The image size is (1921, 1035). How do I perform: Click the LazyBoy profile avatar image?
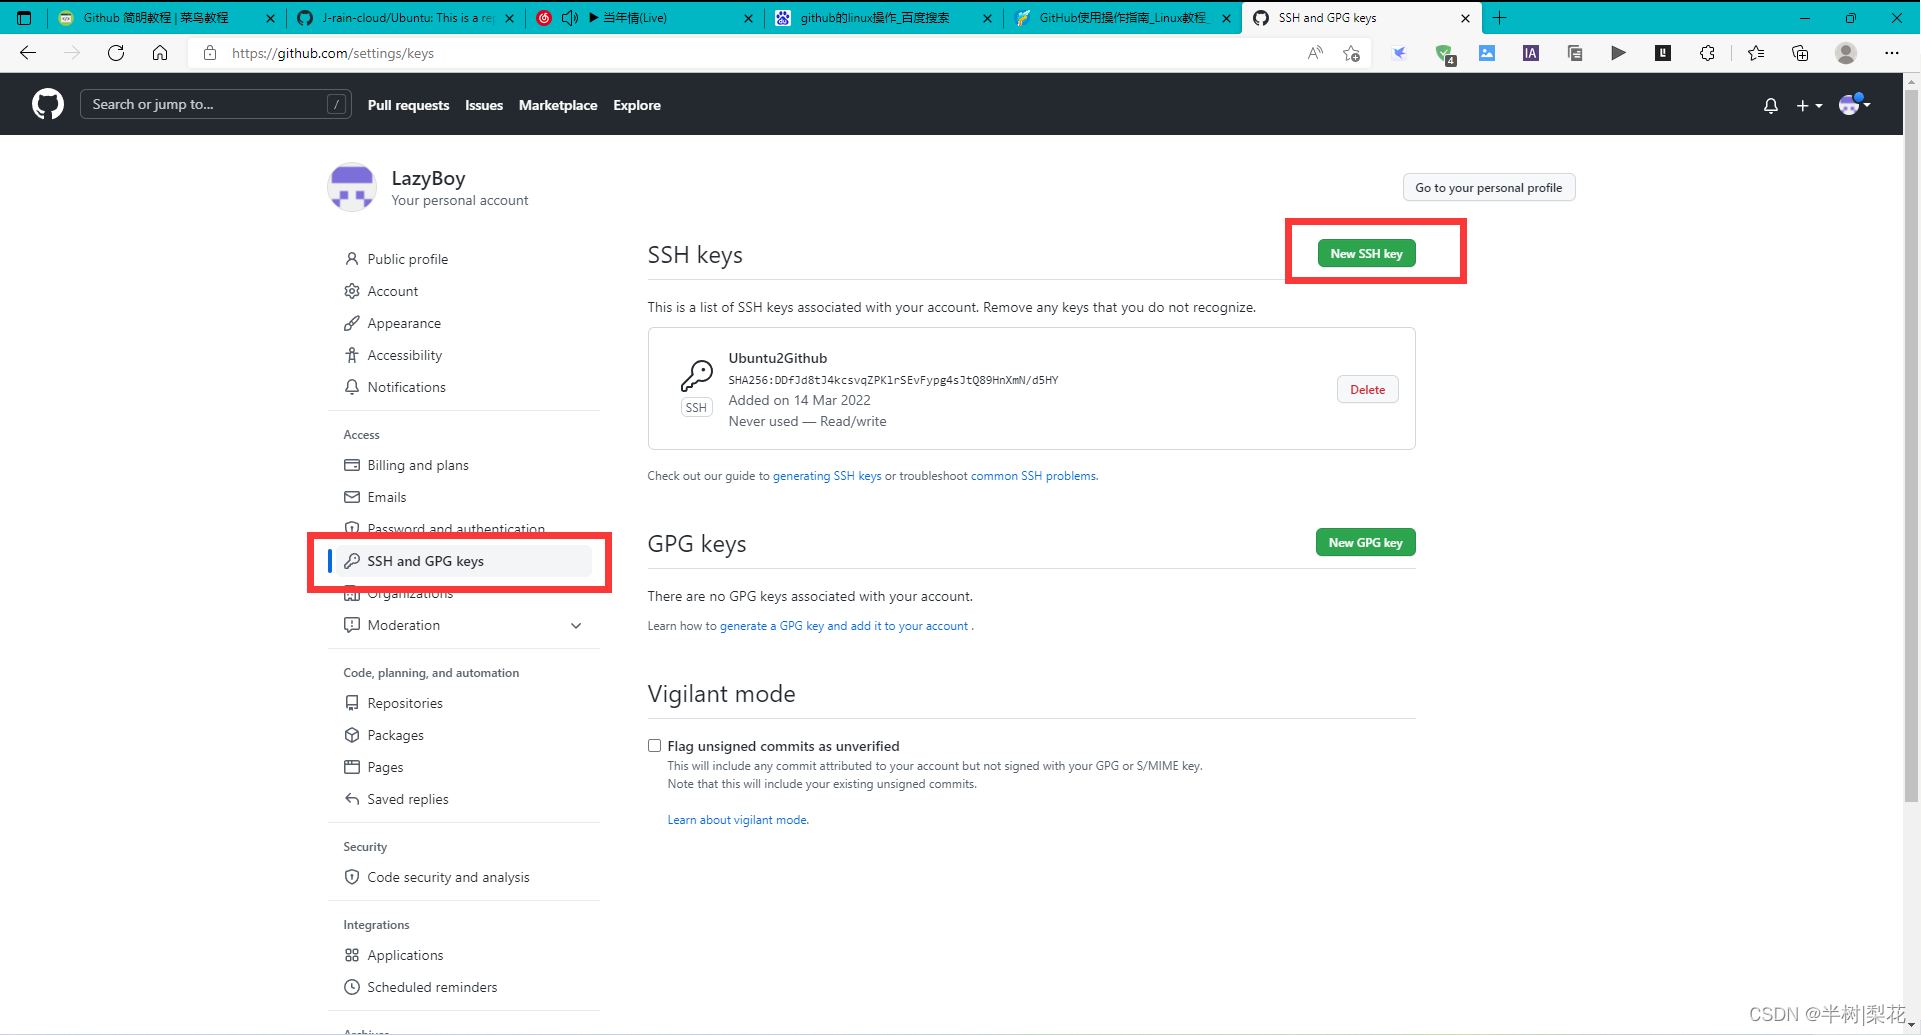point(352,187)
